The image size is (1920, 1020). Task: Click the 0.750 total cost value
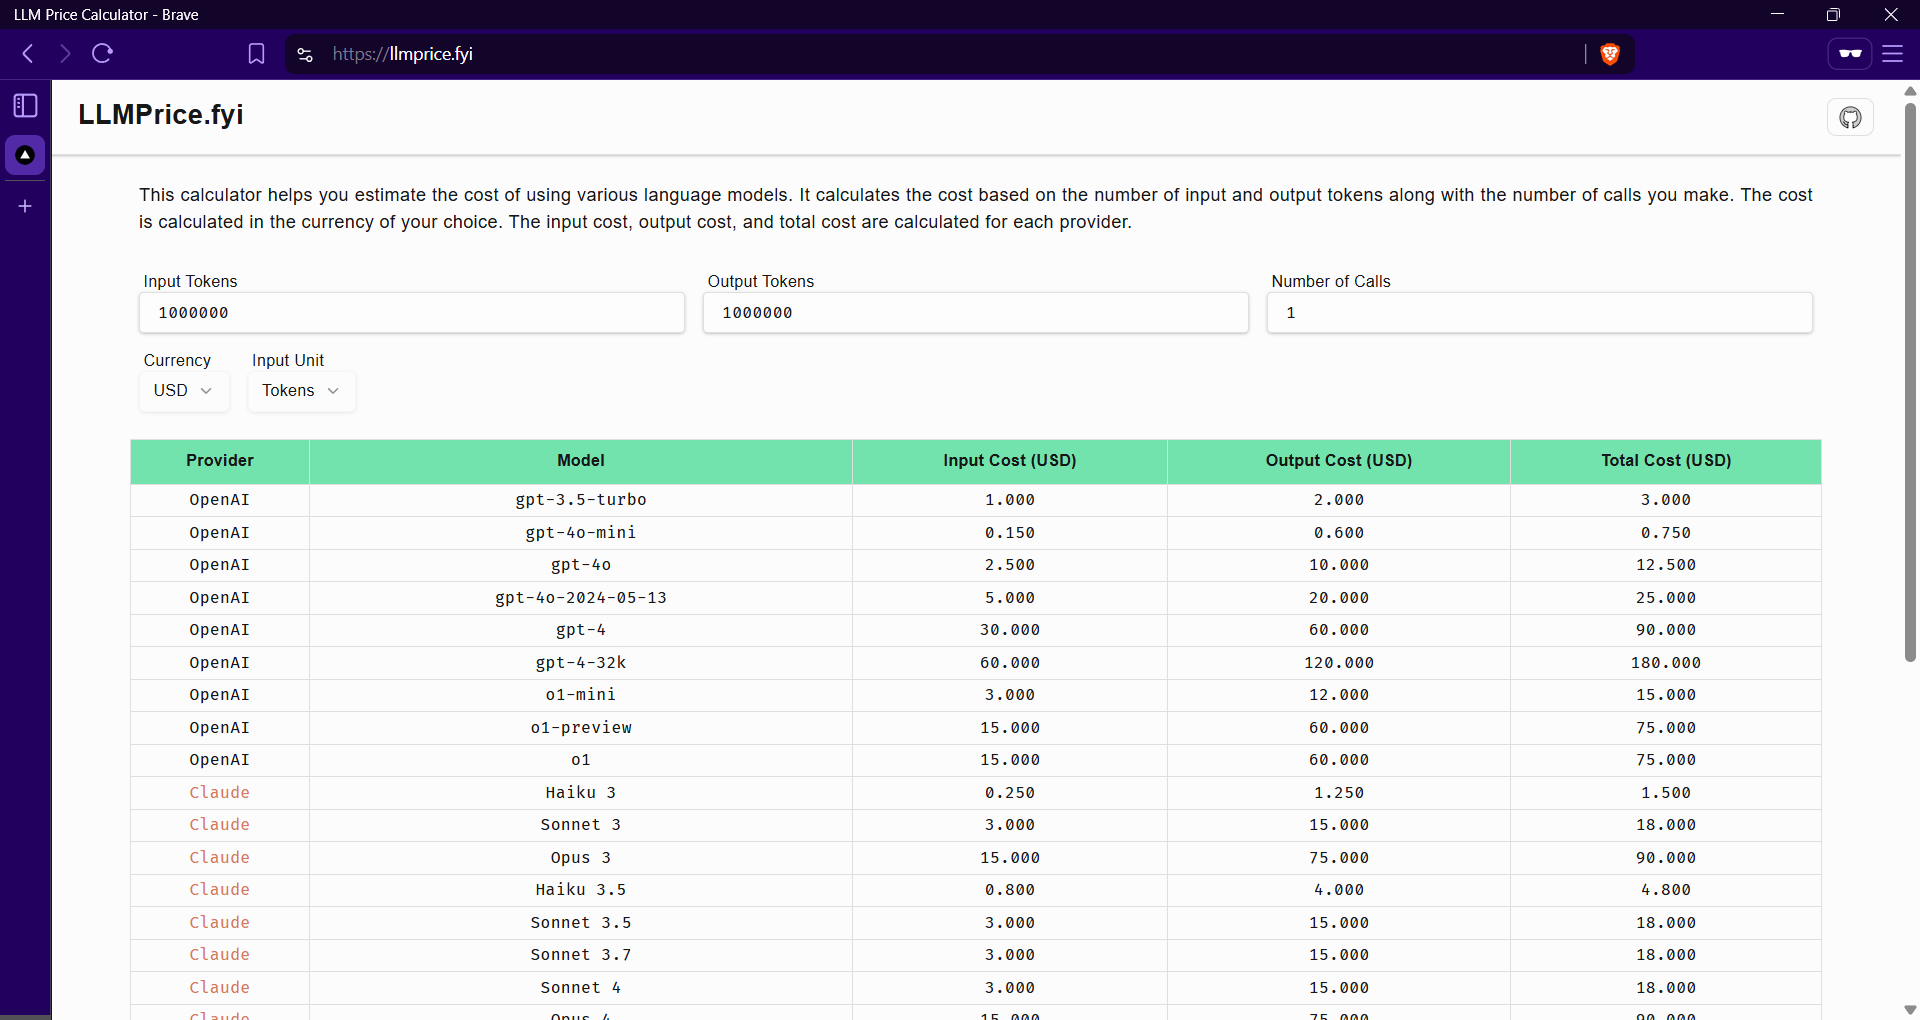pos(1666,533)
